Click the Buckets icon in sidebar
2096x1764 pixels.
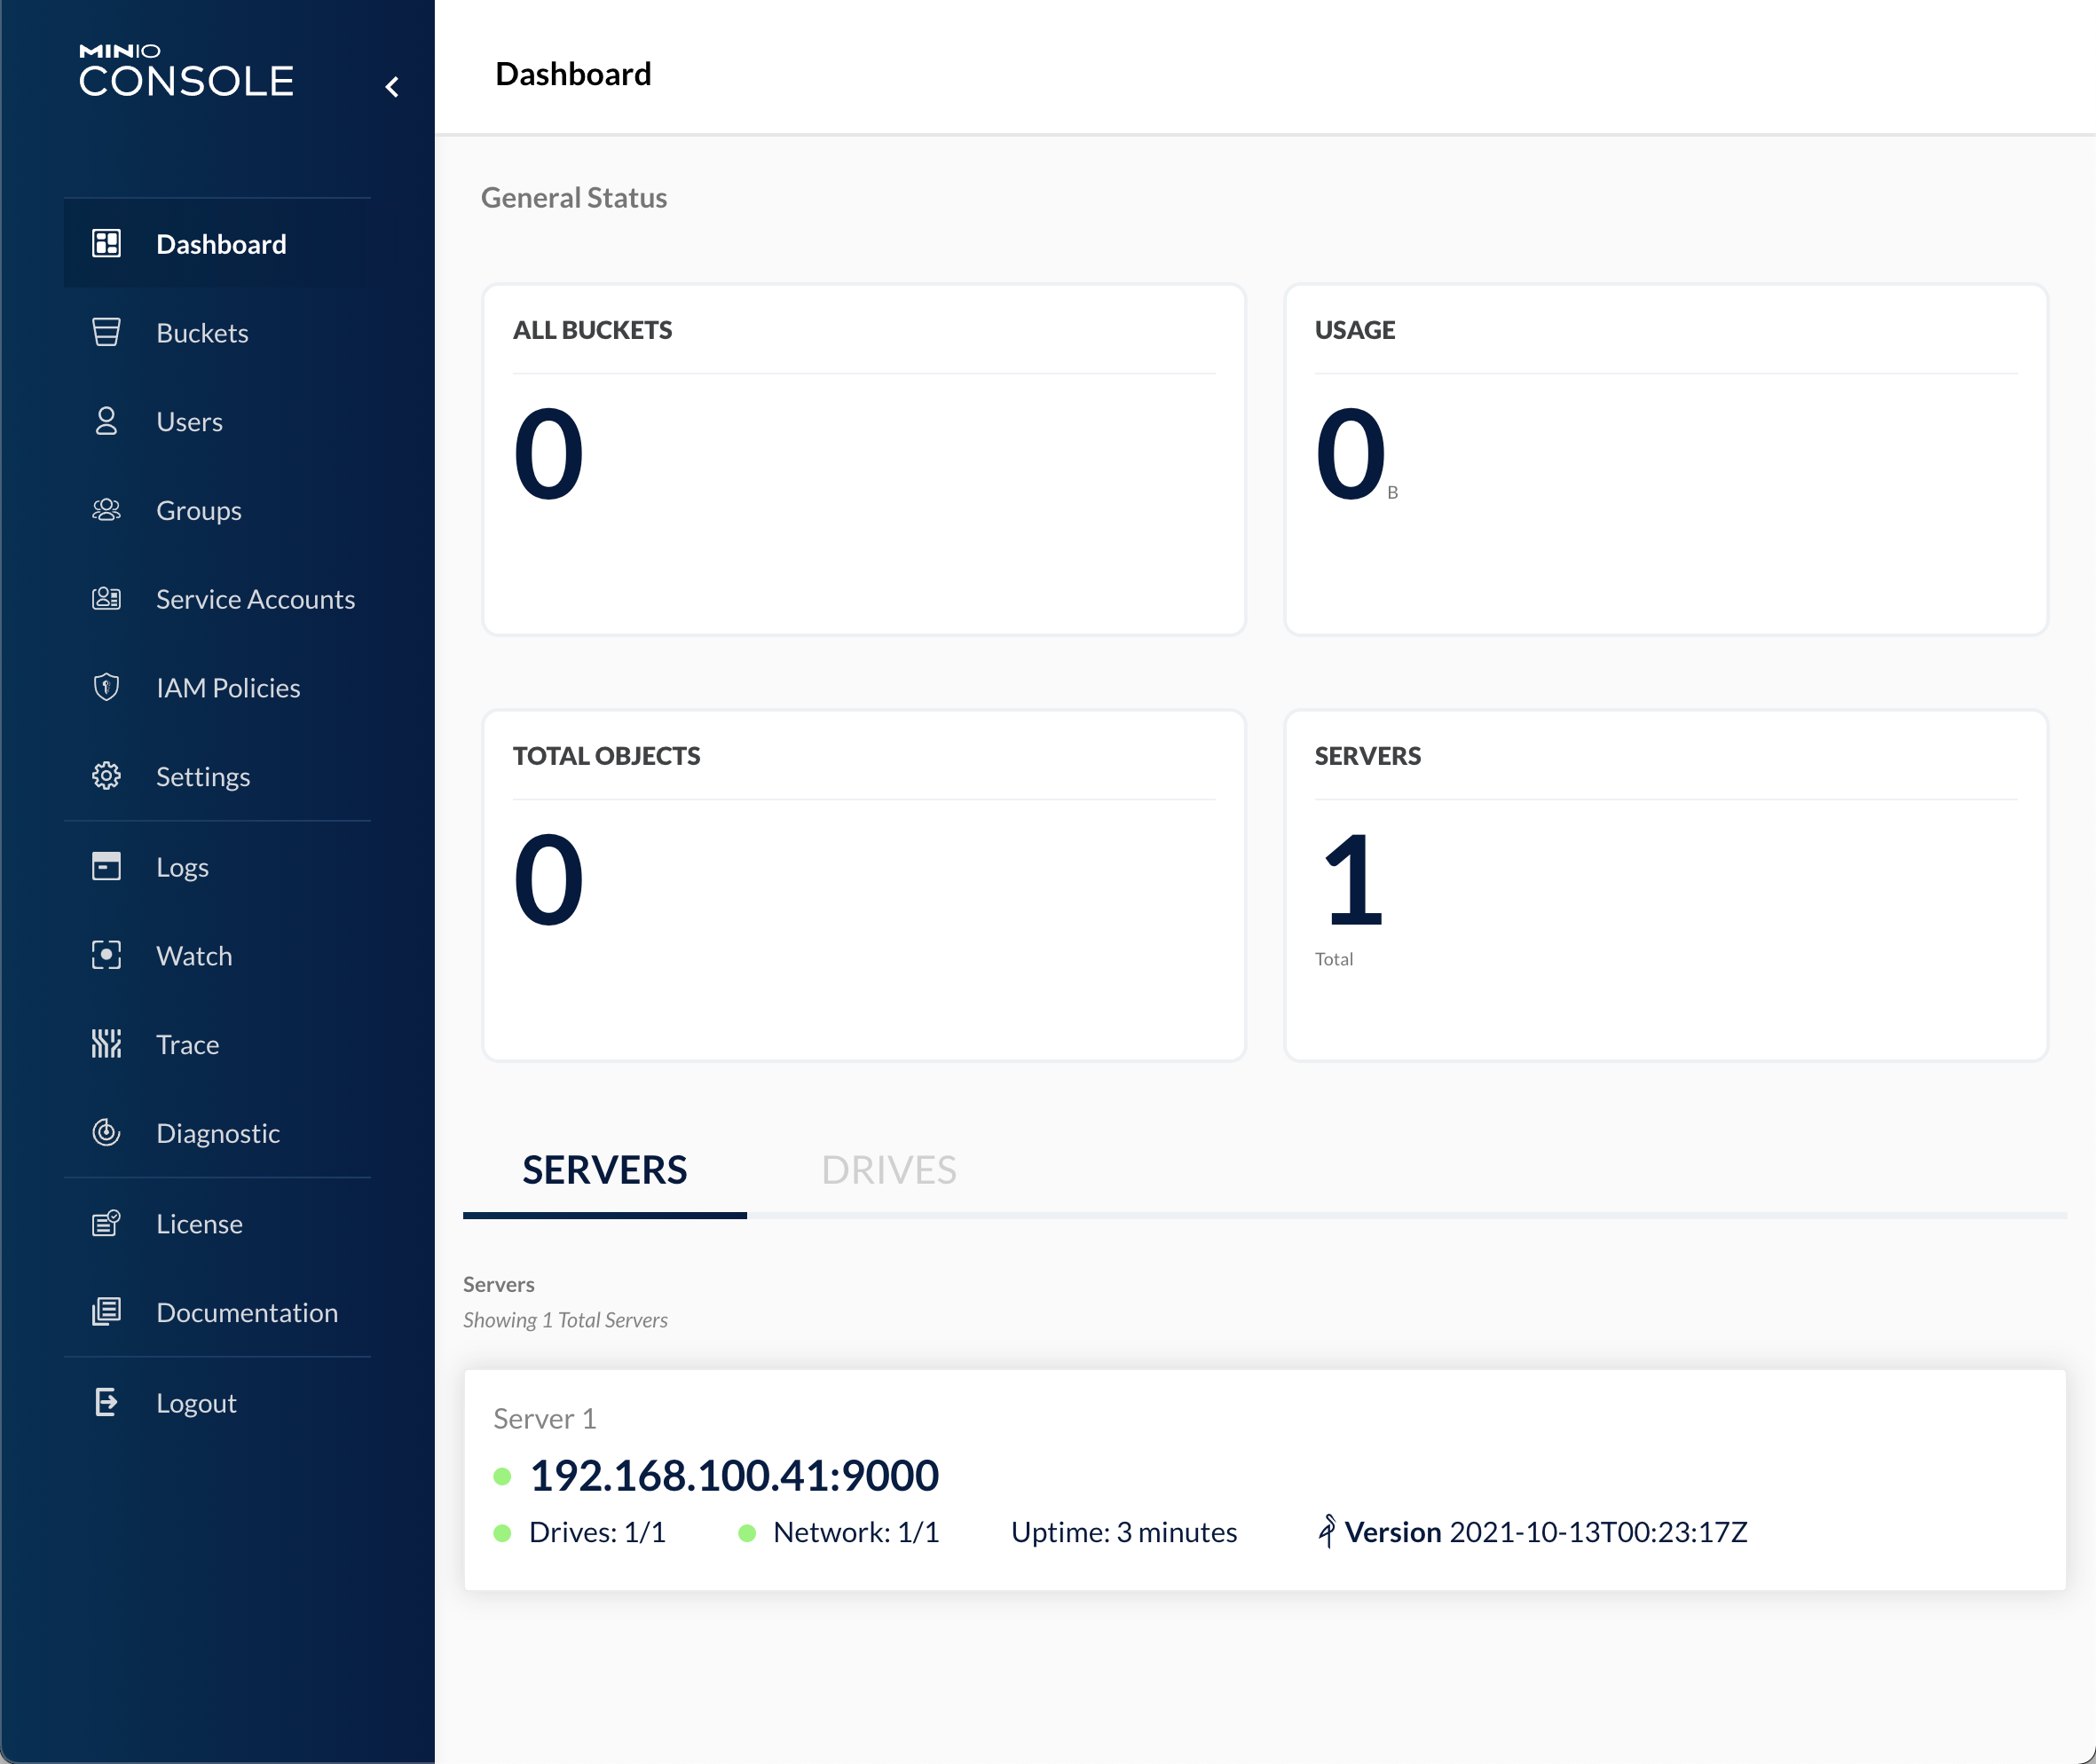click(x=106, y=332)
